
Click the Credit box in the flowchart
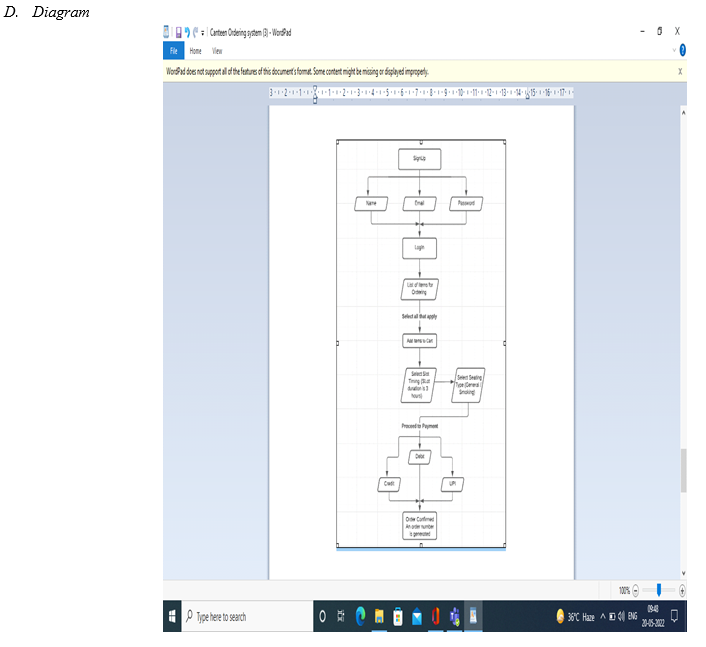(389, 484)
